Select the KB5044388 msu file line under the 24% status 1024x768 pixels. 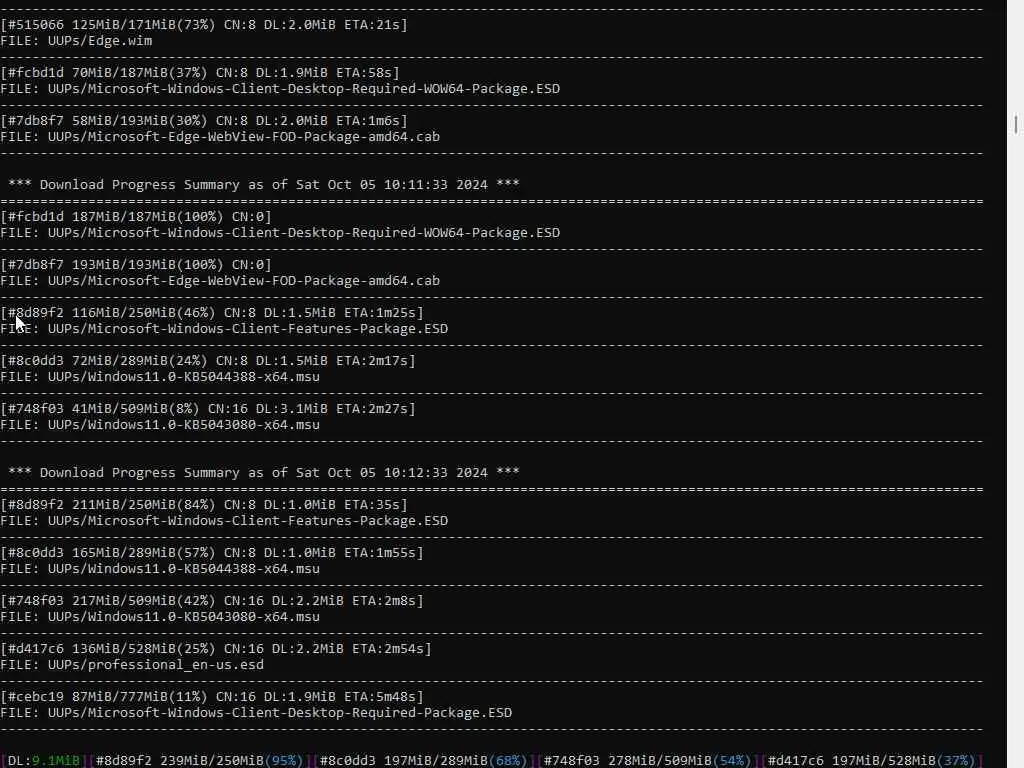160,377
